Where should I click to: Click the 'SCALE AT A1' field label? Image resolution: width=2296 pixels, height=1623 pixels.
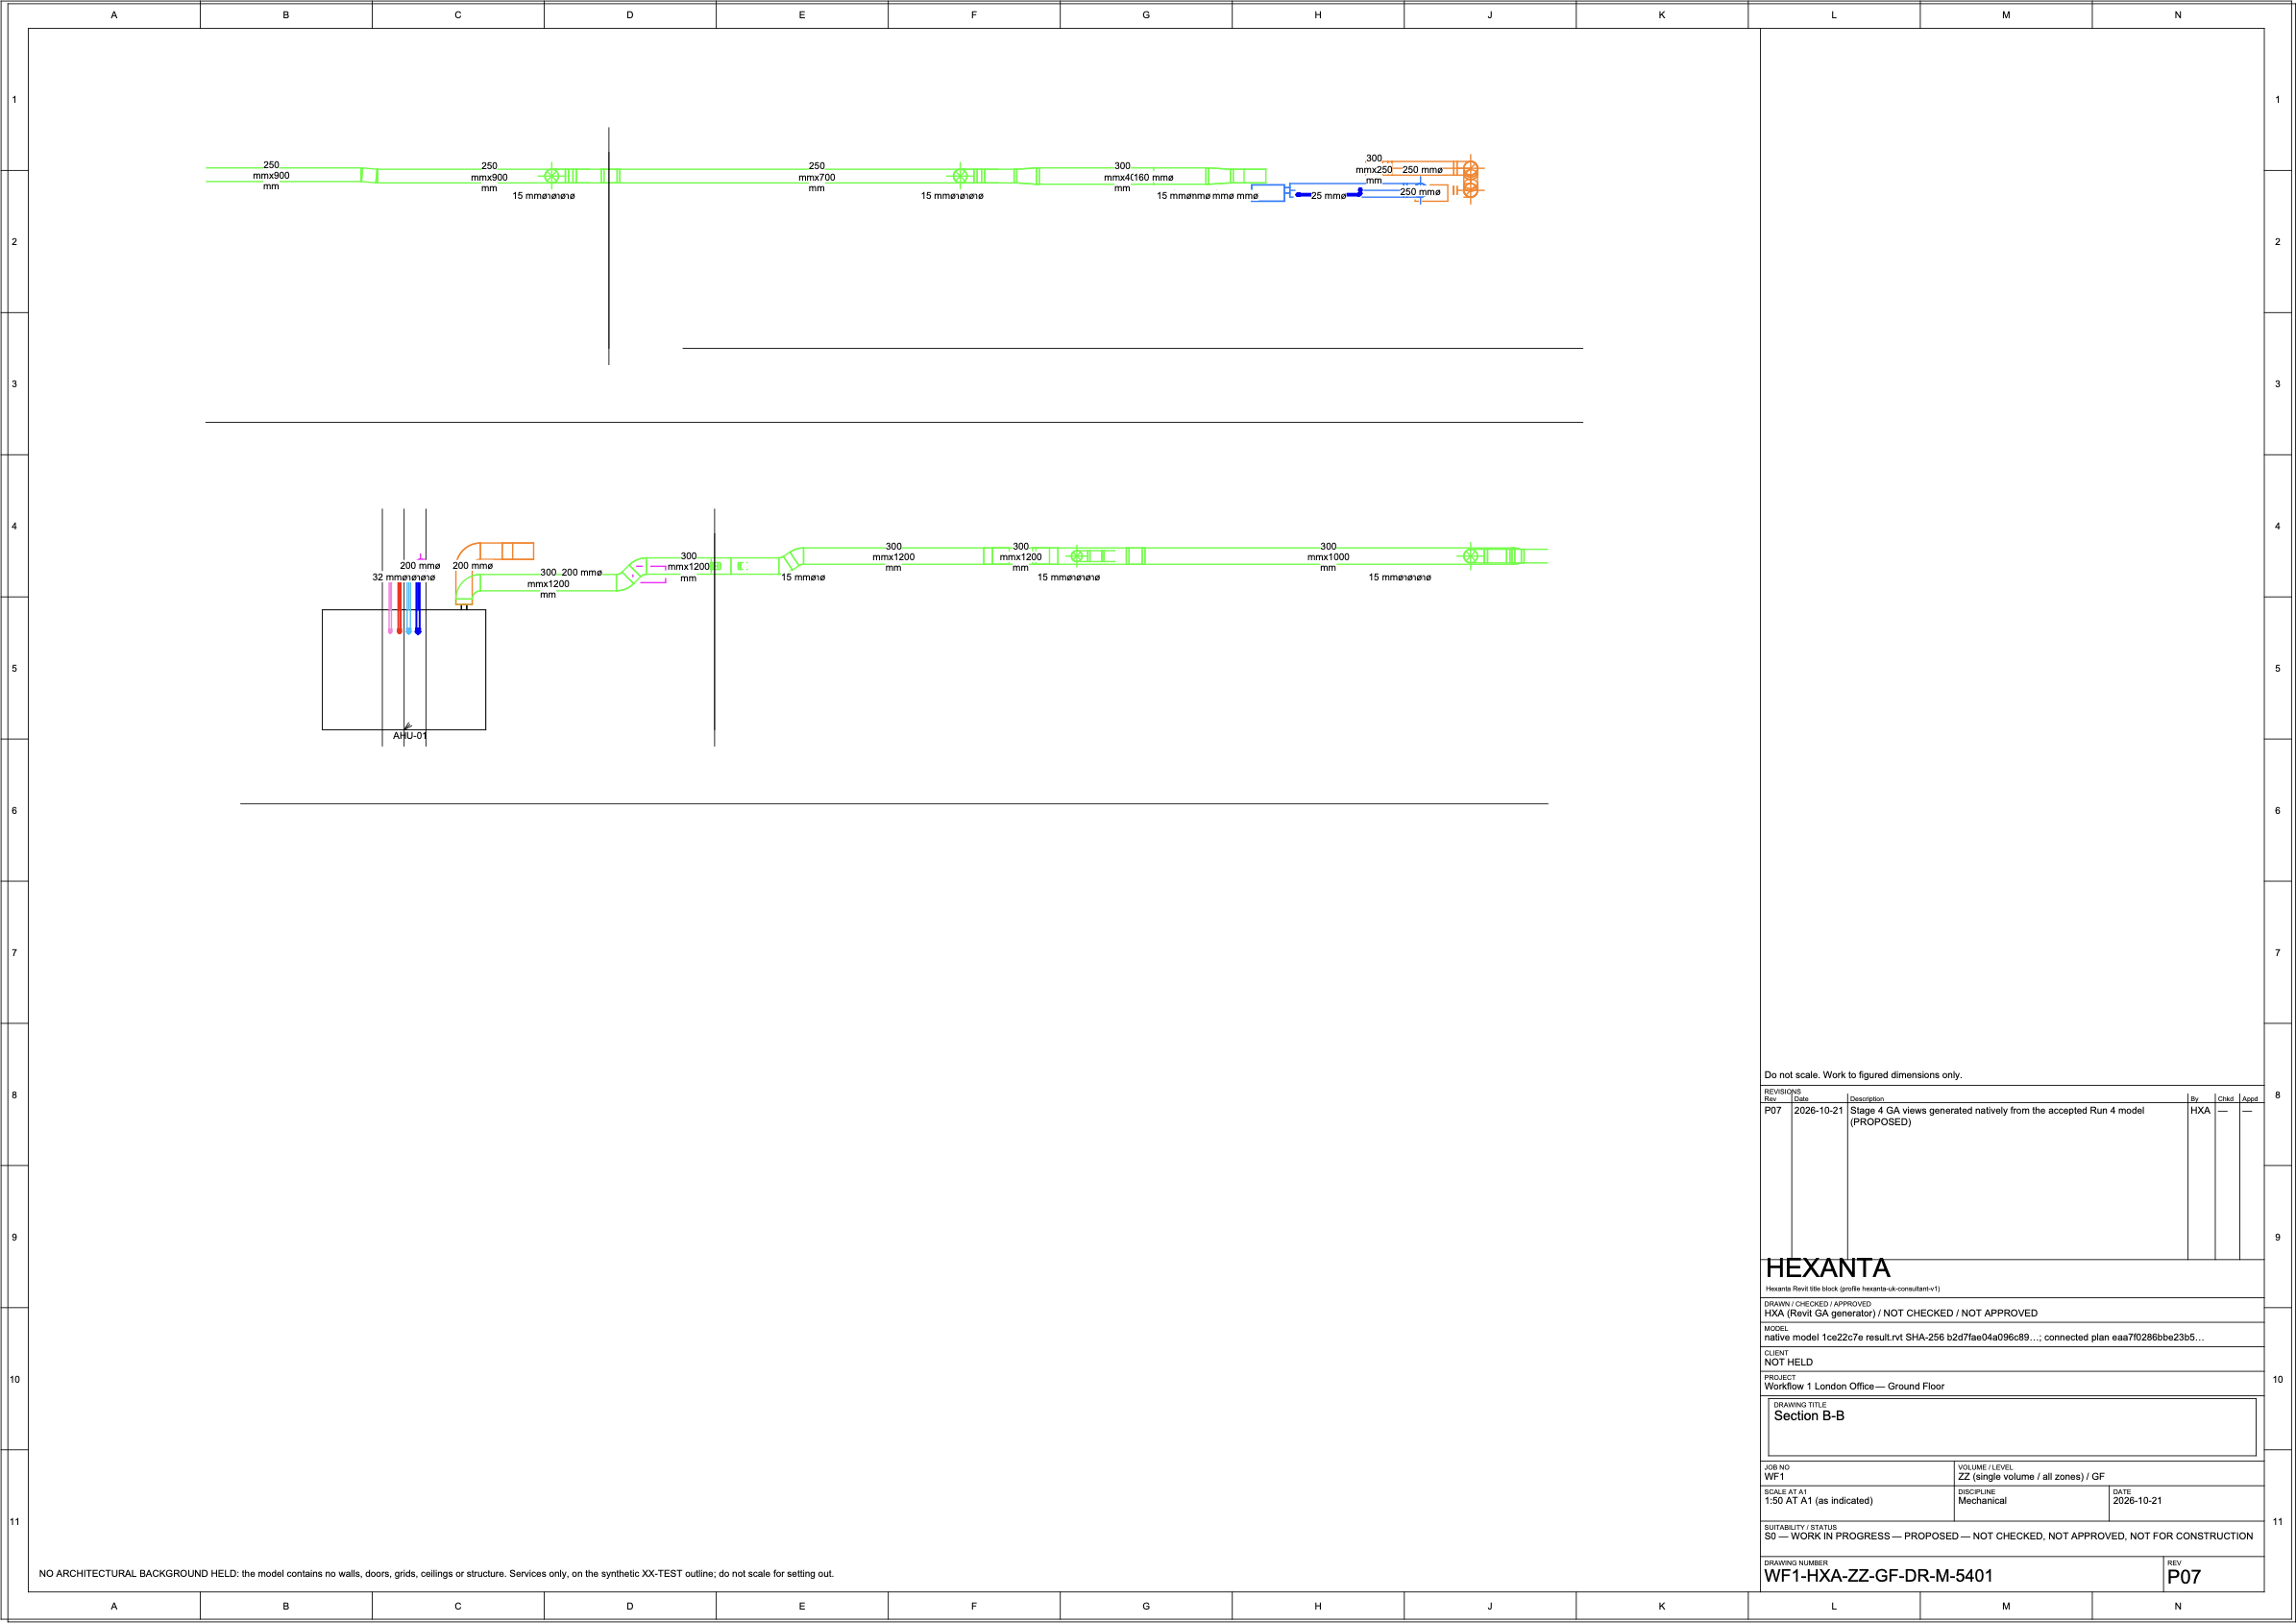[x=1785, y=1492]
